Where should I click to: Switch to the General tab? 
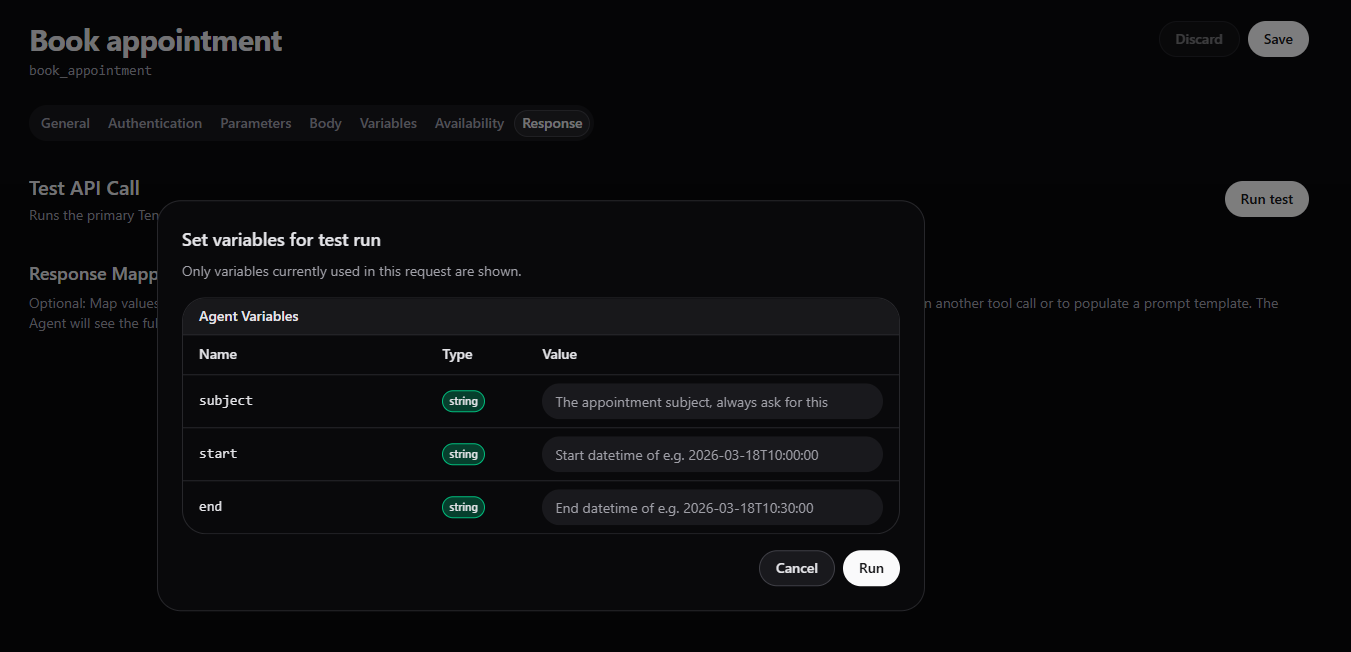point(65,123)
